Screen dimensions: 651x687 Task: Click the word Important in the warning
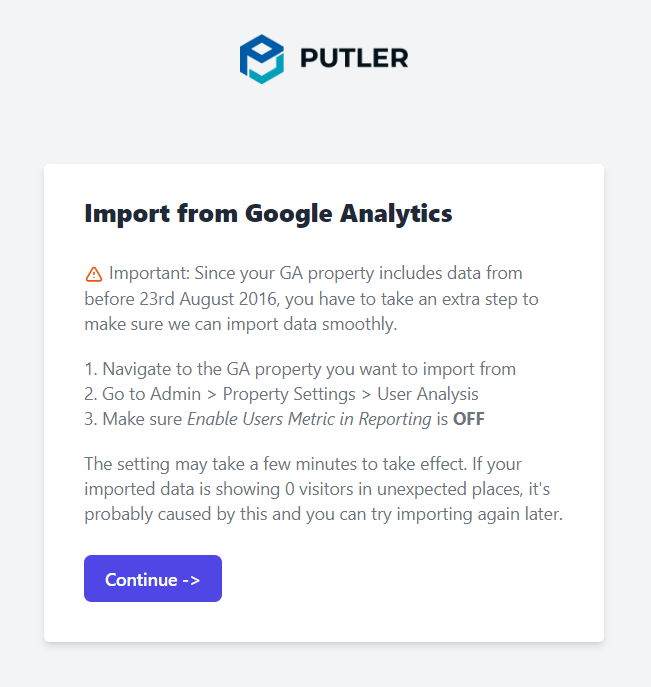point(149,274)
